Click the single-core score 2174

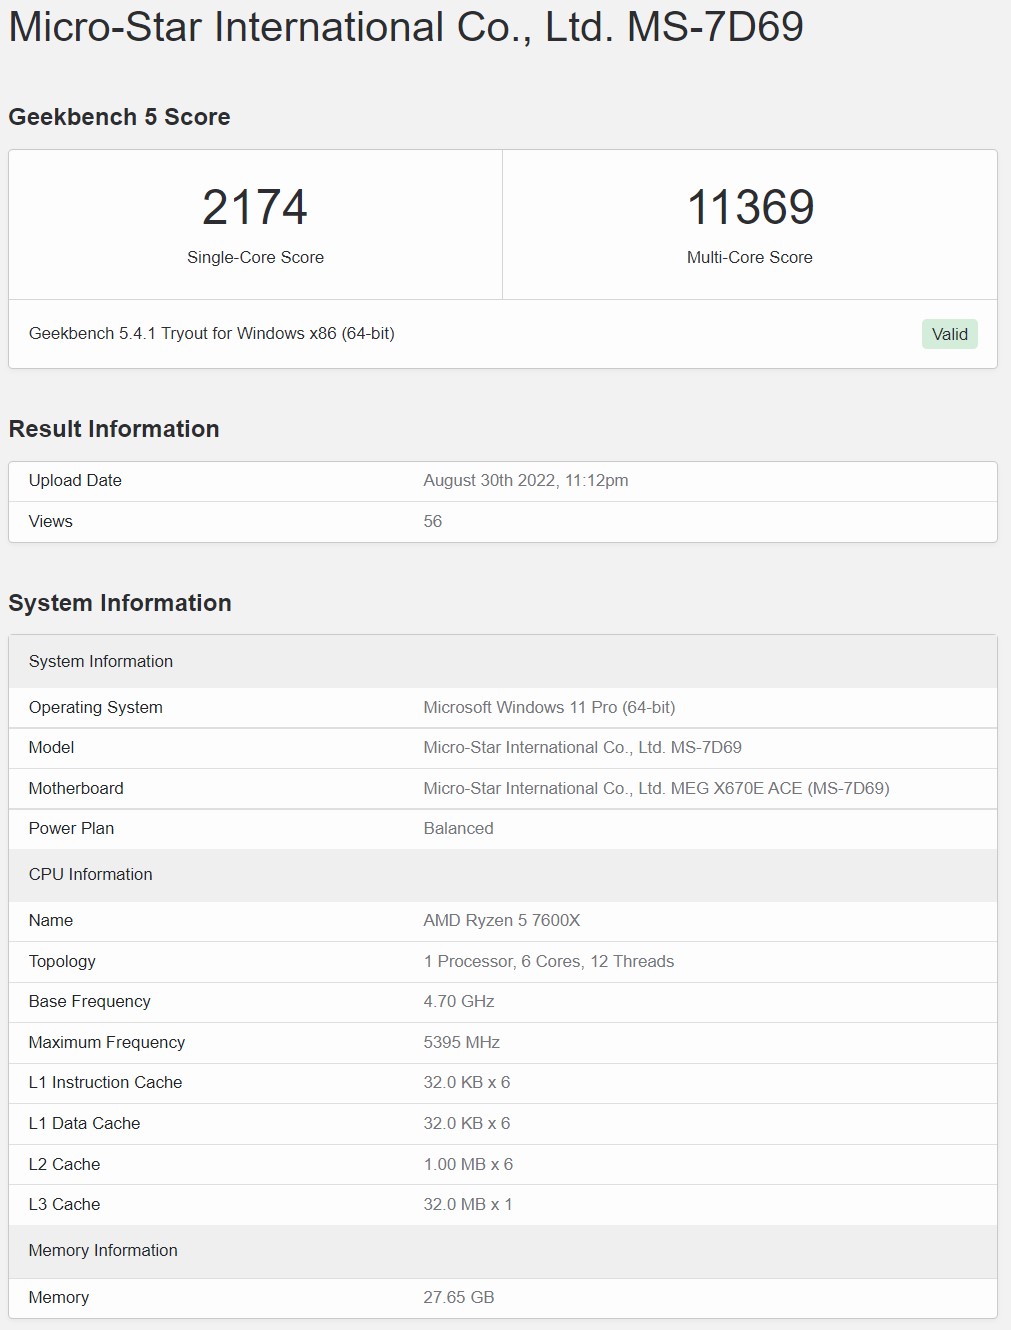(x=255, y=207)
